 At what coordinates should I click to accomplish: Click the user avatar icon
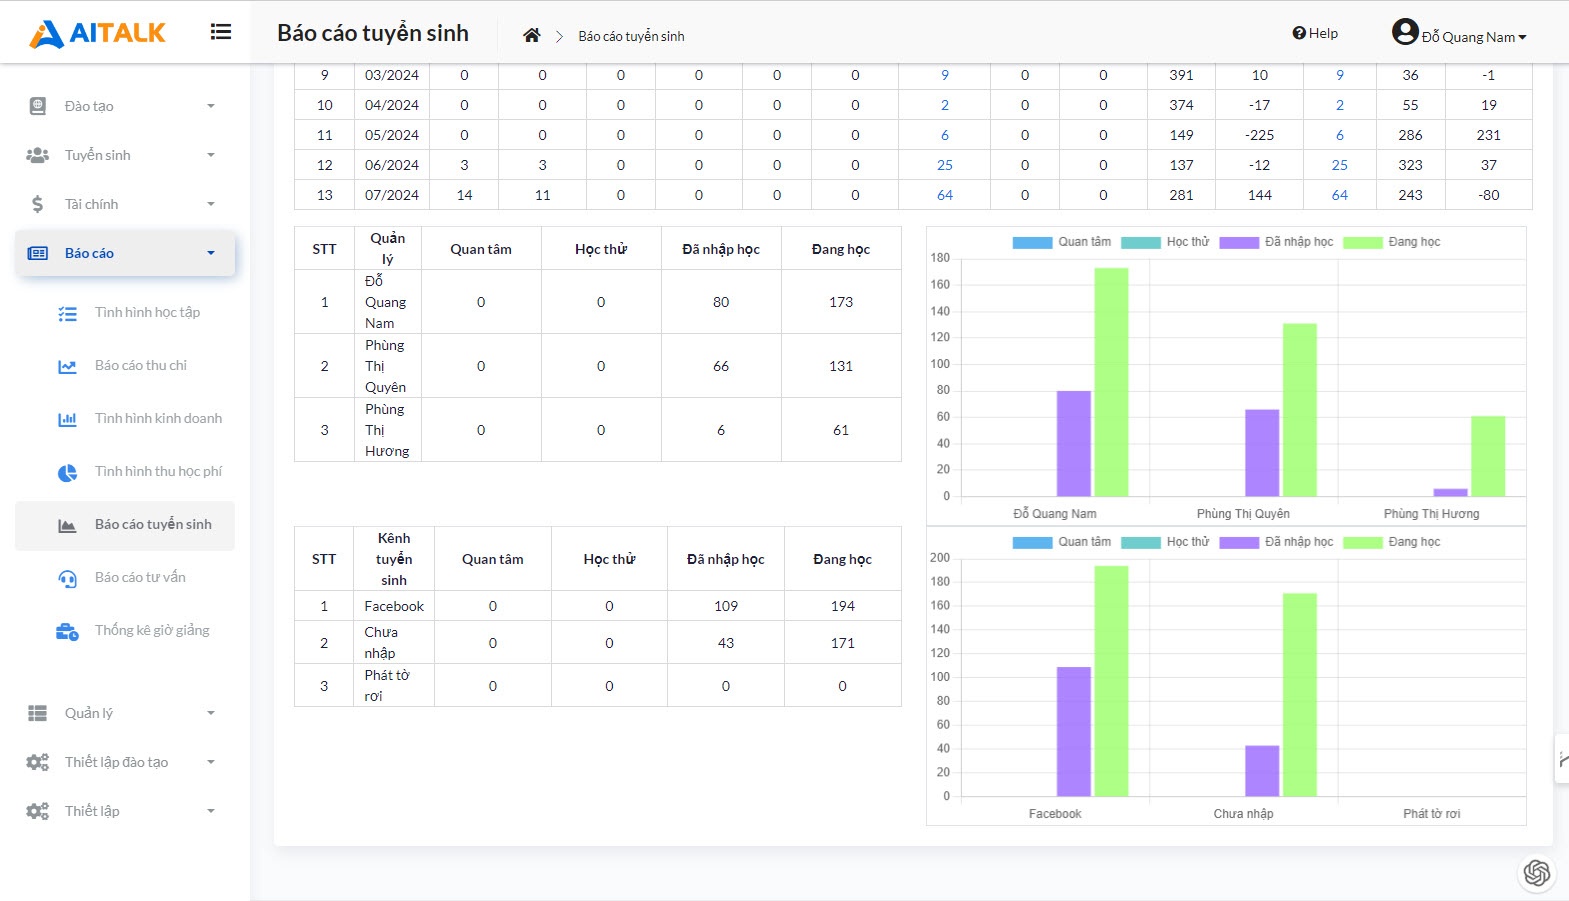coord(1405,32)
